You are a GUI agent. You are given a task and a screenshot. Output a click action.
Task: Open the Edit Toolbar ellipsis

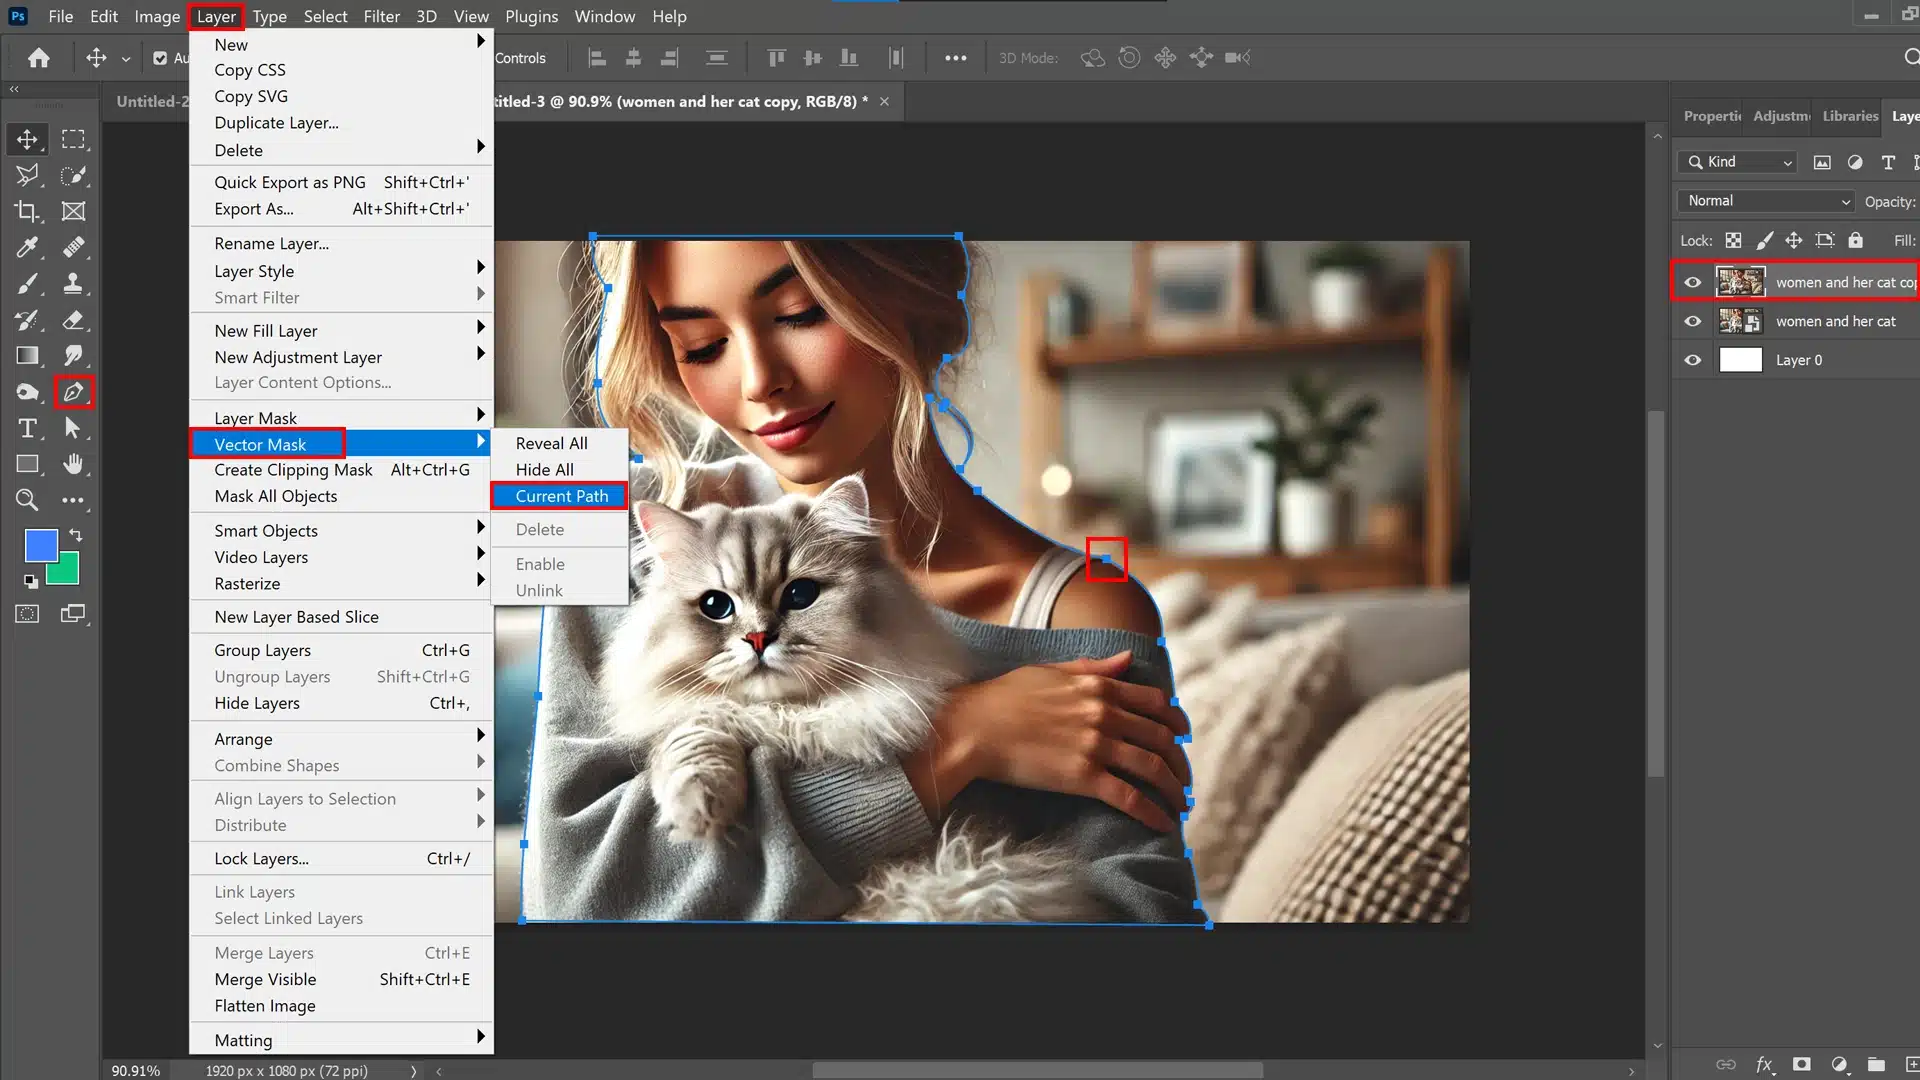click(73, 500)
